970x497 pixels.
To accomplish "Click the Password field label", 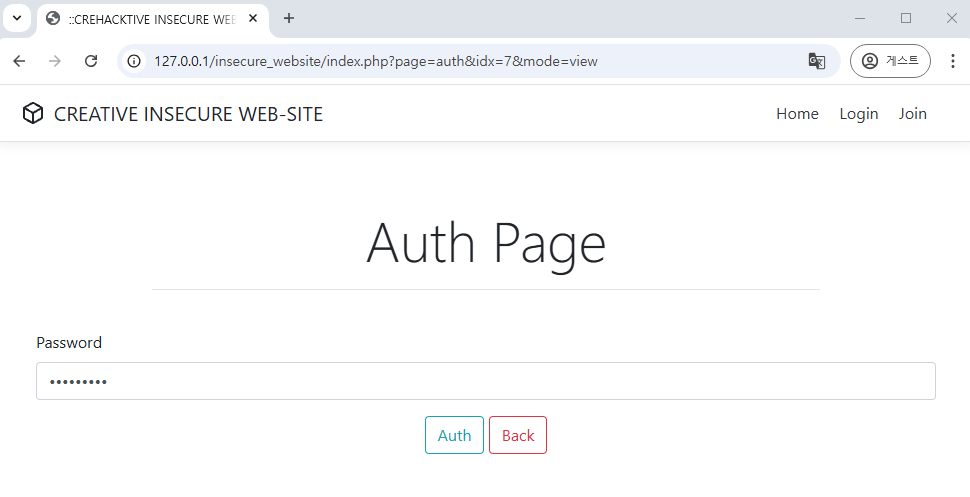I will [x=69, y=343].
